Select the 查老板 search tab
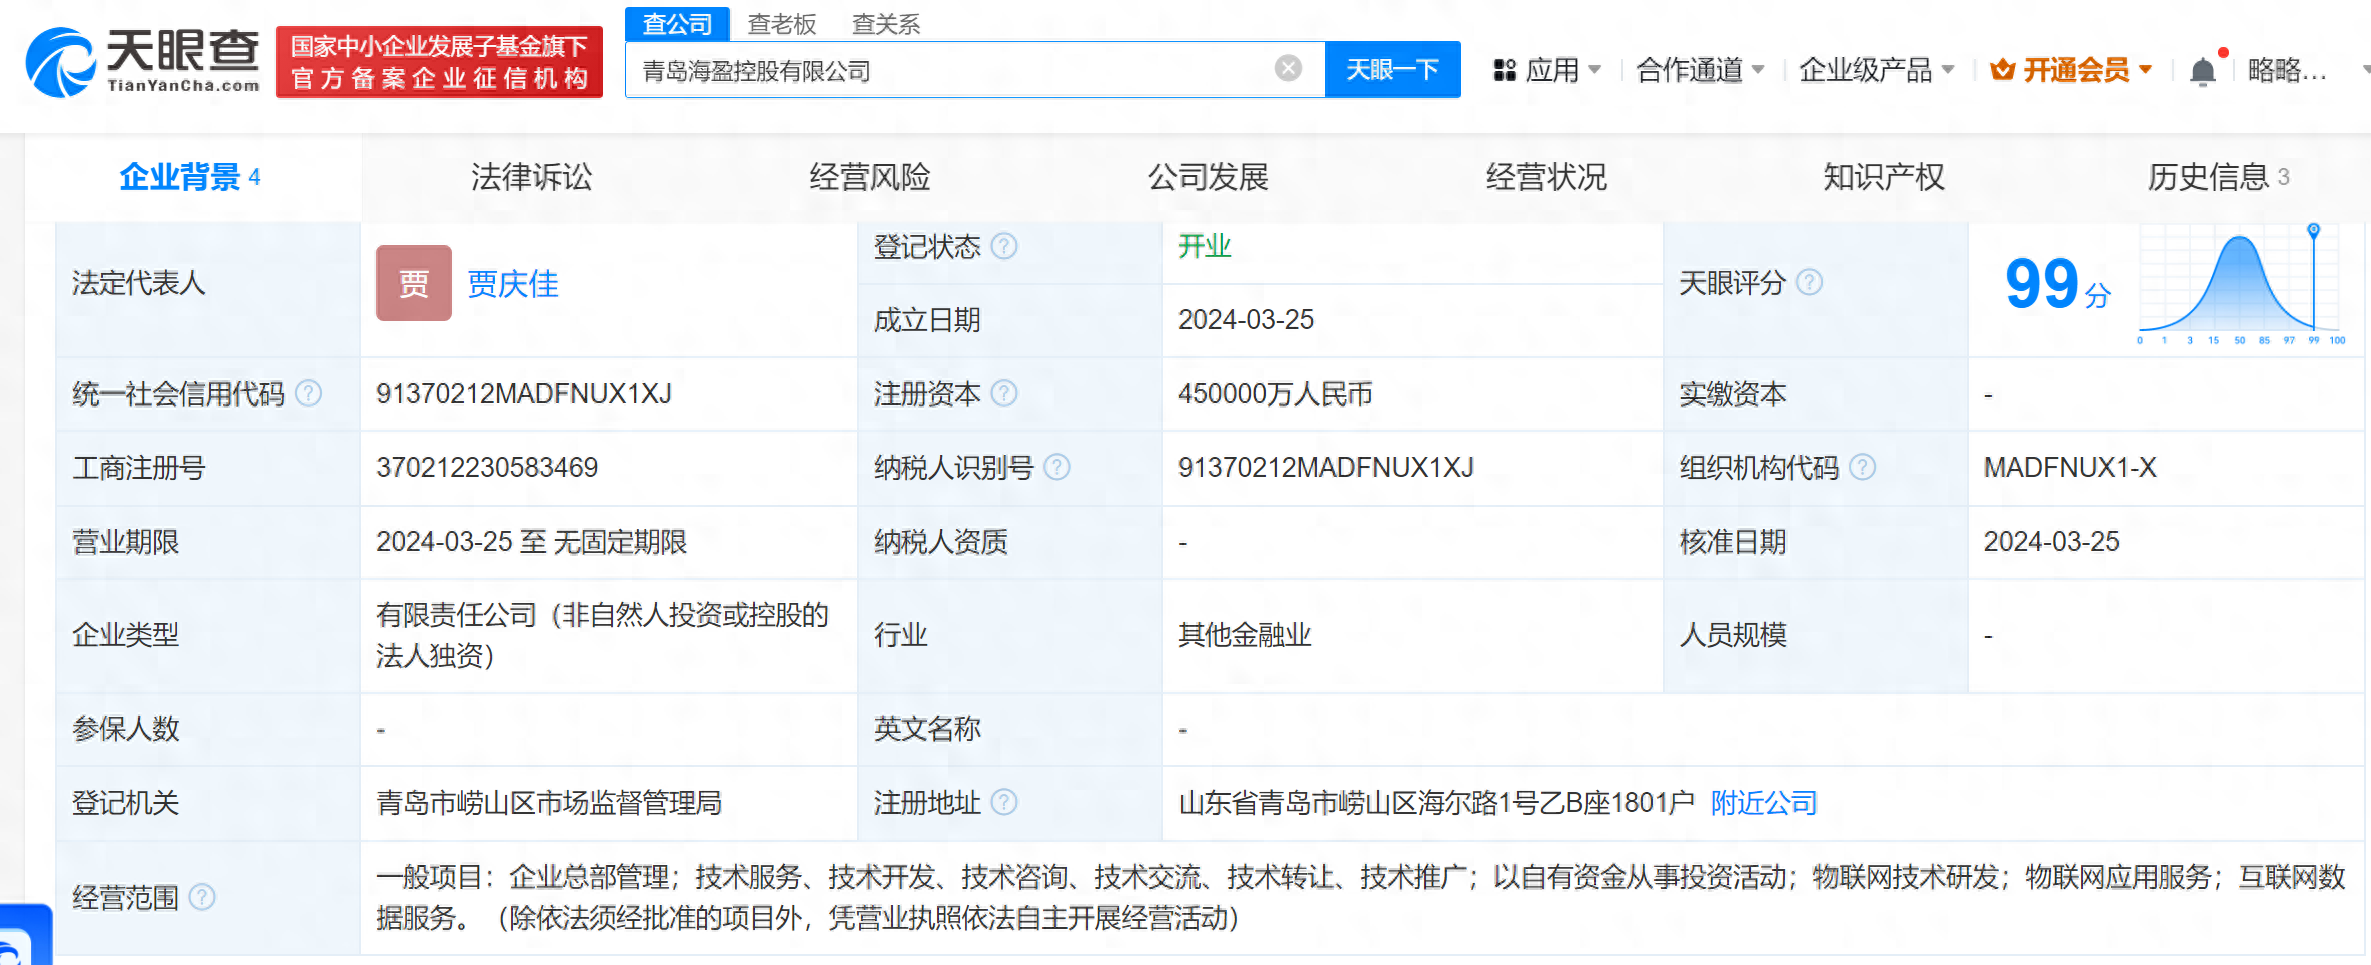 click(782, 24)
